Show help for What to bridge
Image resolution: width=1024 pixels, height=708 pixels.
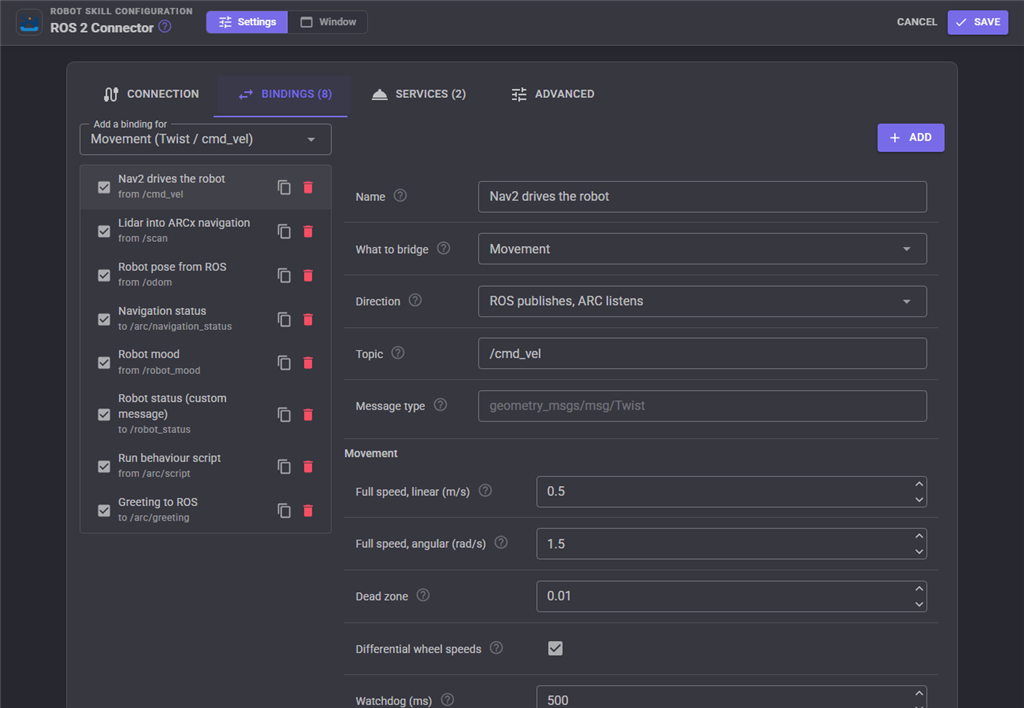[x=443, y=248]
